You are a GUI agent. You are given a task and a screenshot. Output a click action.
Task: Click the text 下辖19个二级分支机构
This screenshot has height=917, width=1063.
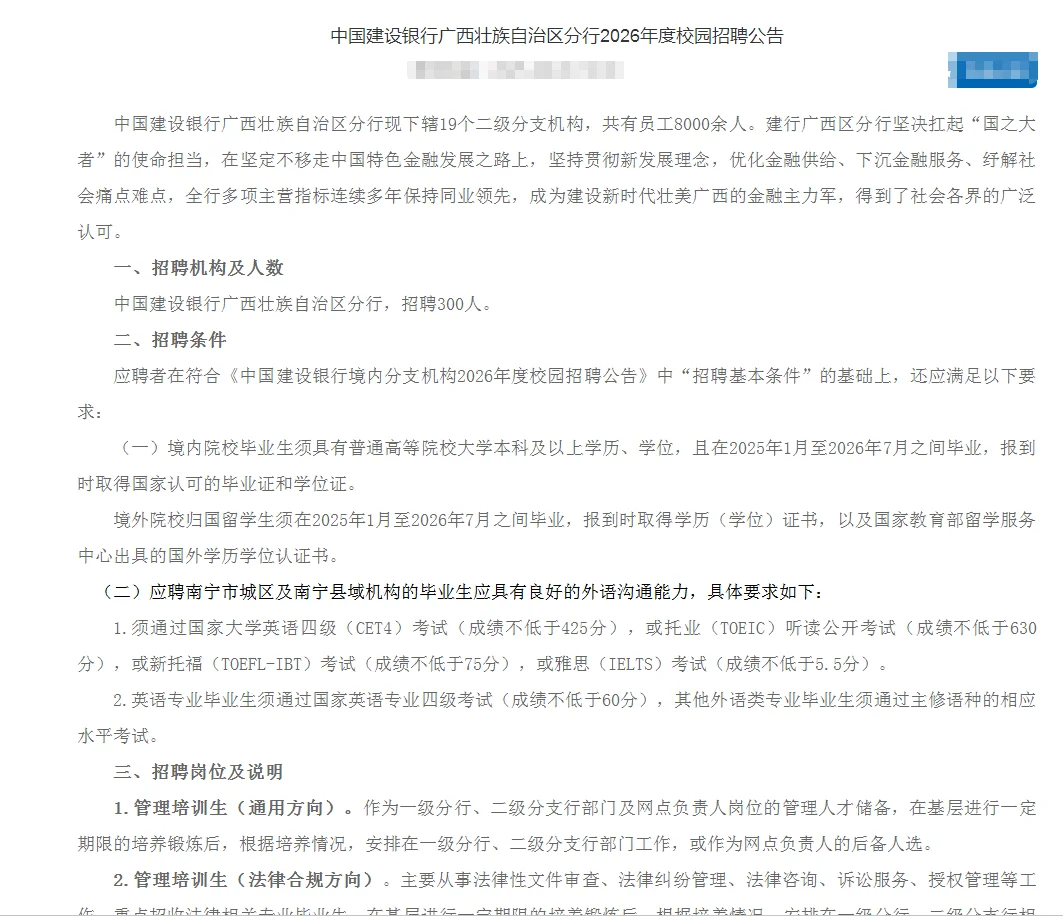click(x=493, y=124)
